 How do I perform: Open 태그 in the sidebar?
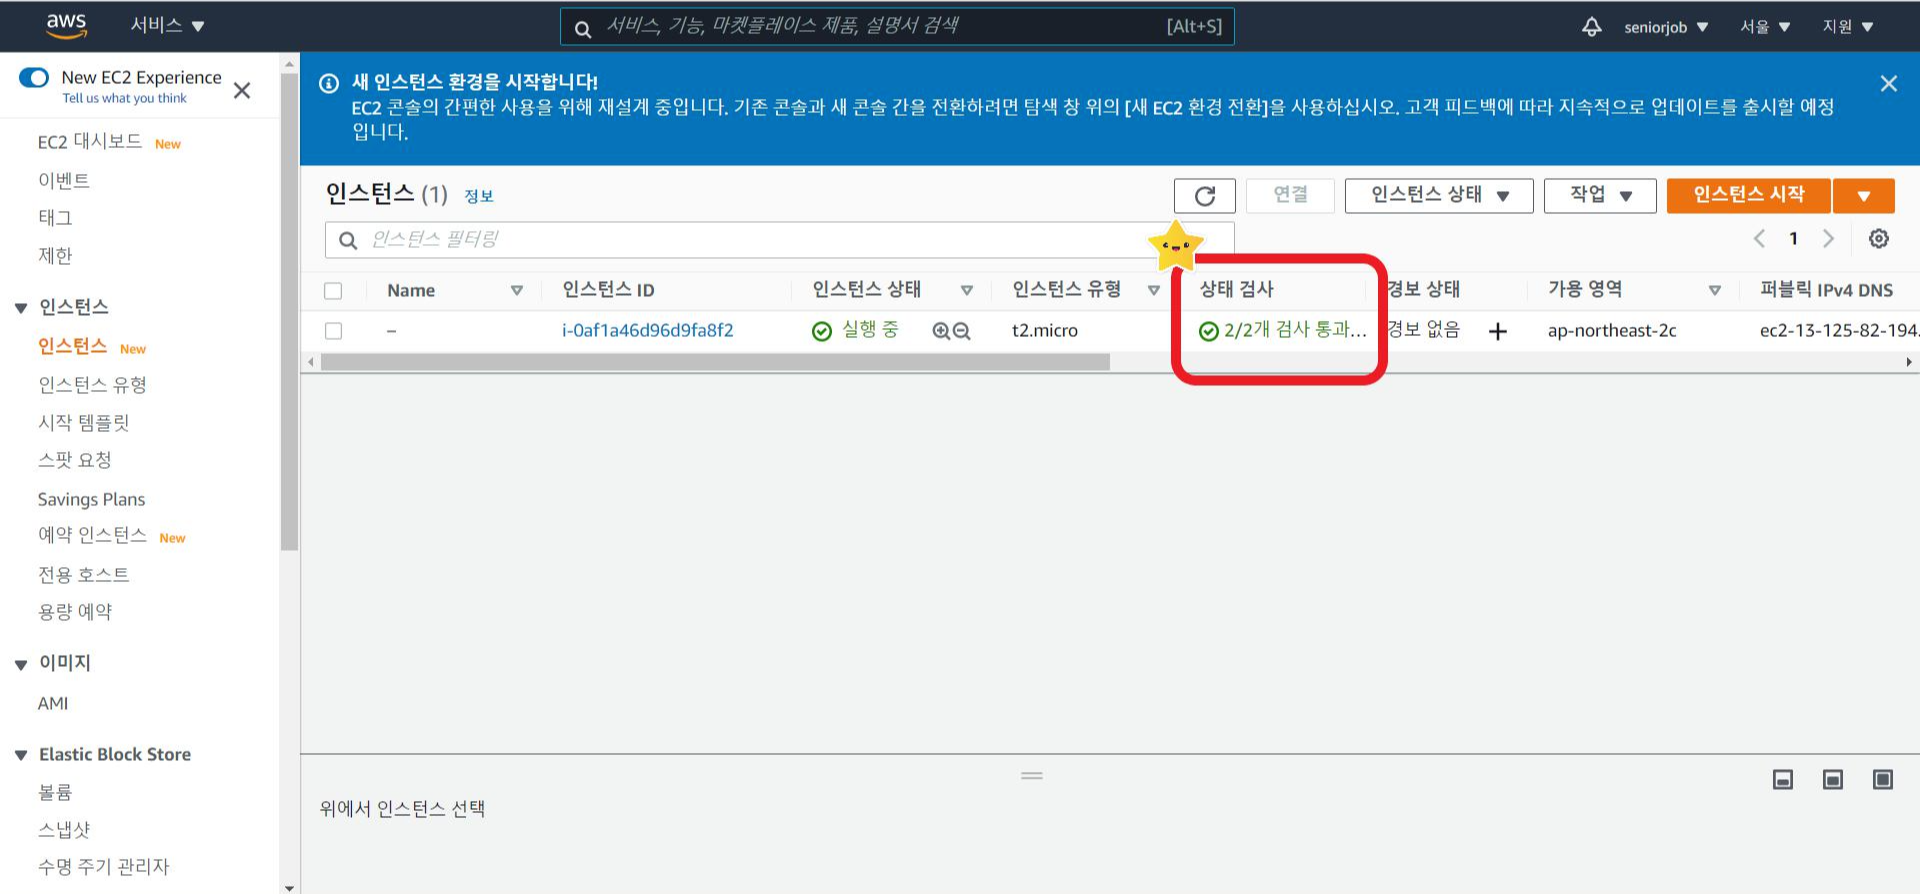55,217
